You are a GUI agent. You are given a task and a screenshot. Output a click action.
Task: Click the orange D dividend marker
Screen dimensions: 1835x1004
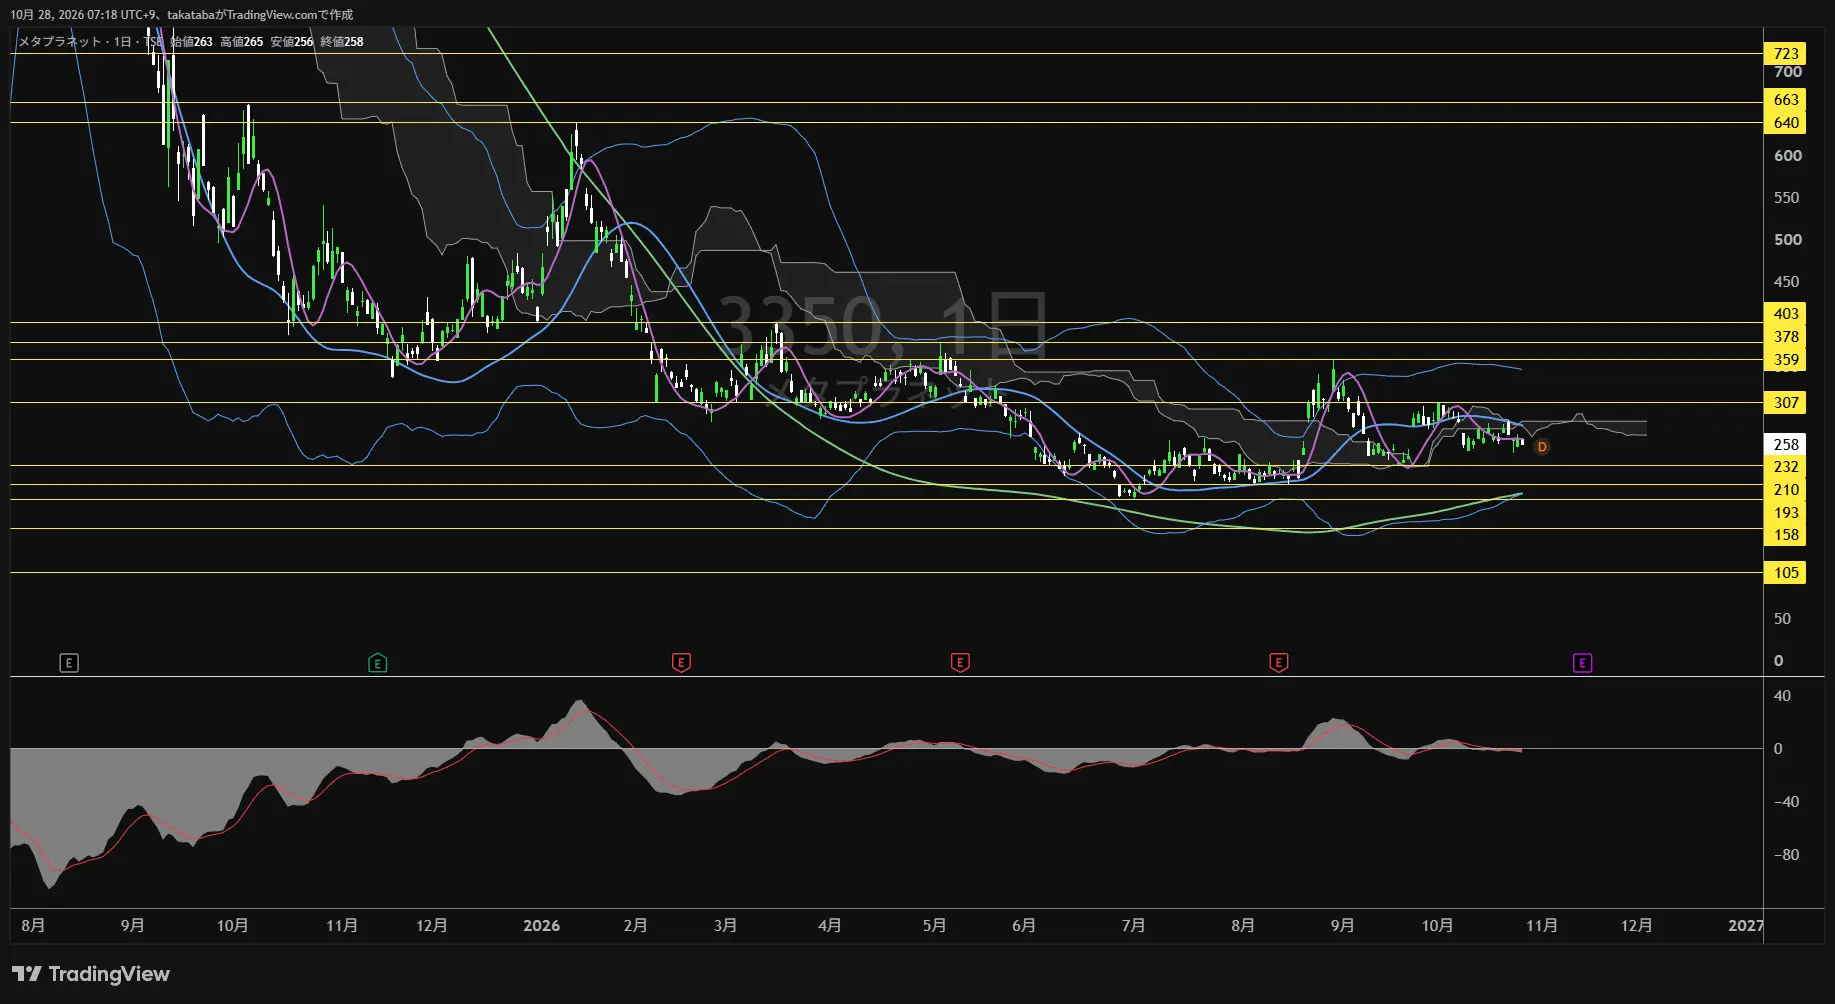tap(1542, 447)
